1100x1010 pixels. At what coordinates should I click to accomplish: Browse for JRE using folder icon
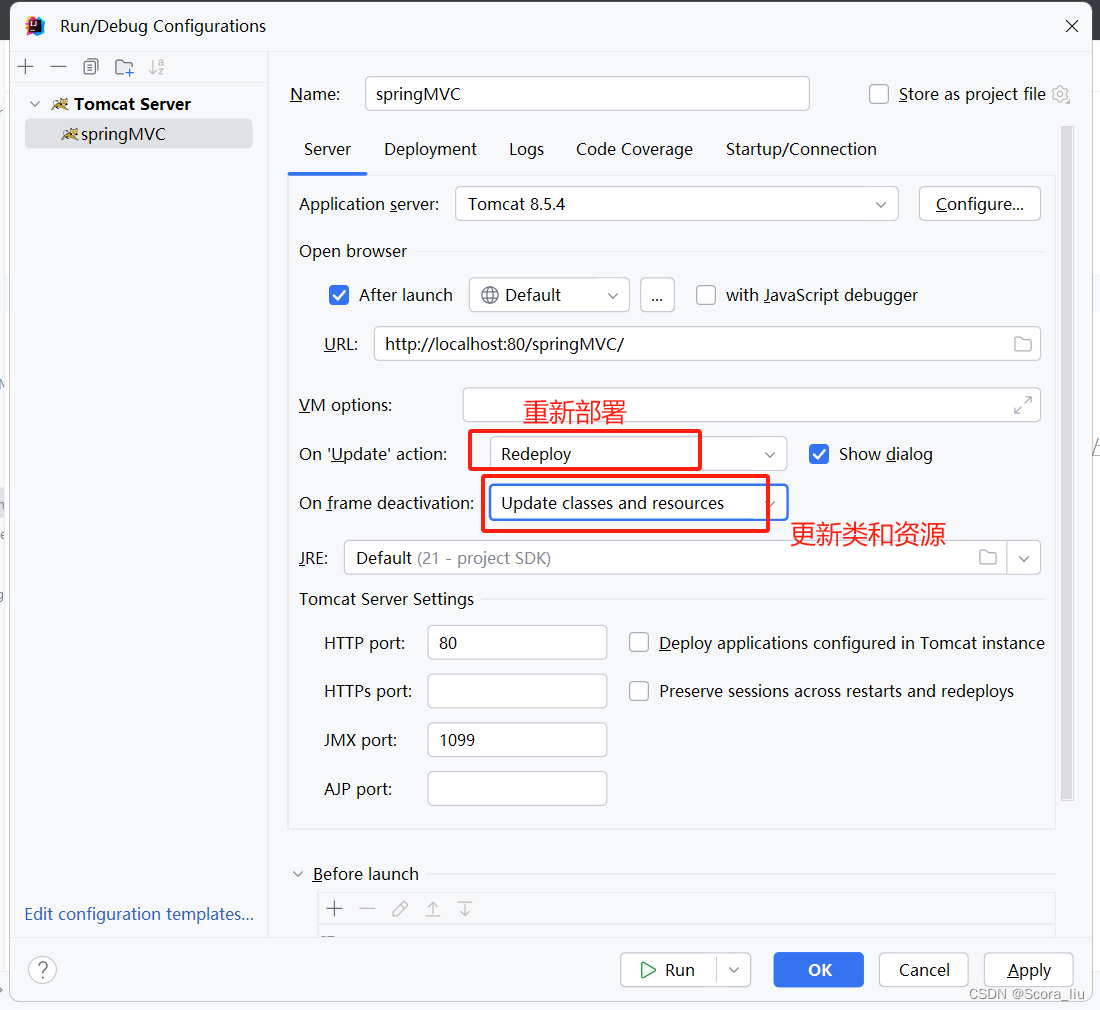[x=988, y=558]
